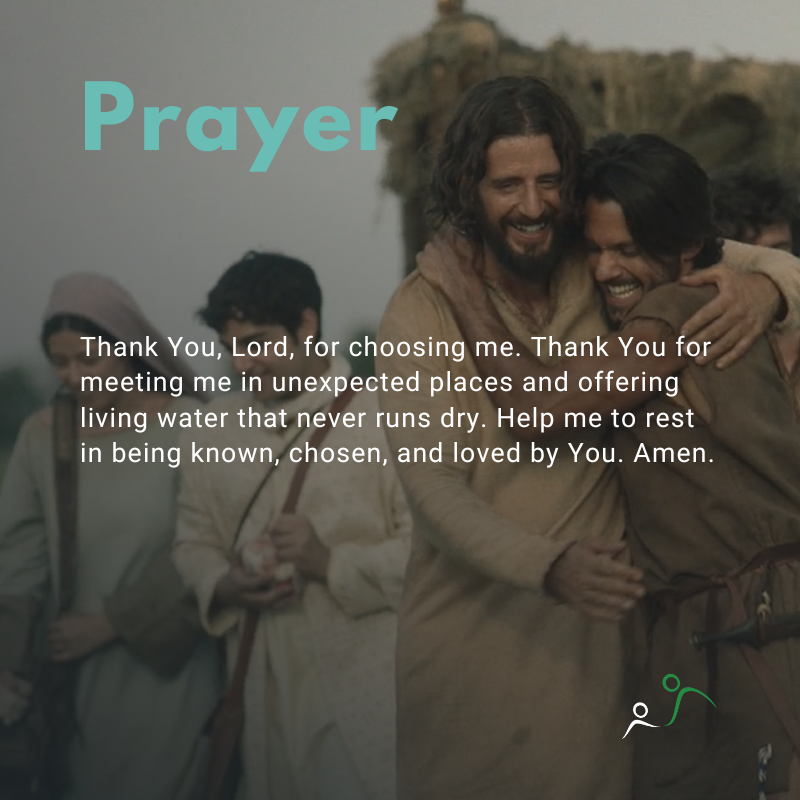
Task: Click the thatched straw structure in background
Action: (587, 102)
